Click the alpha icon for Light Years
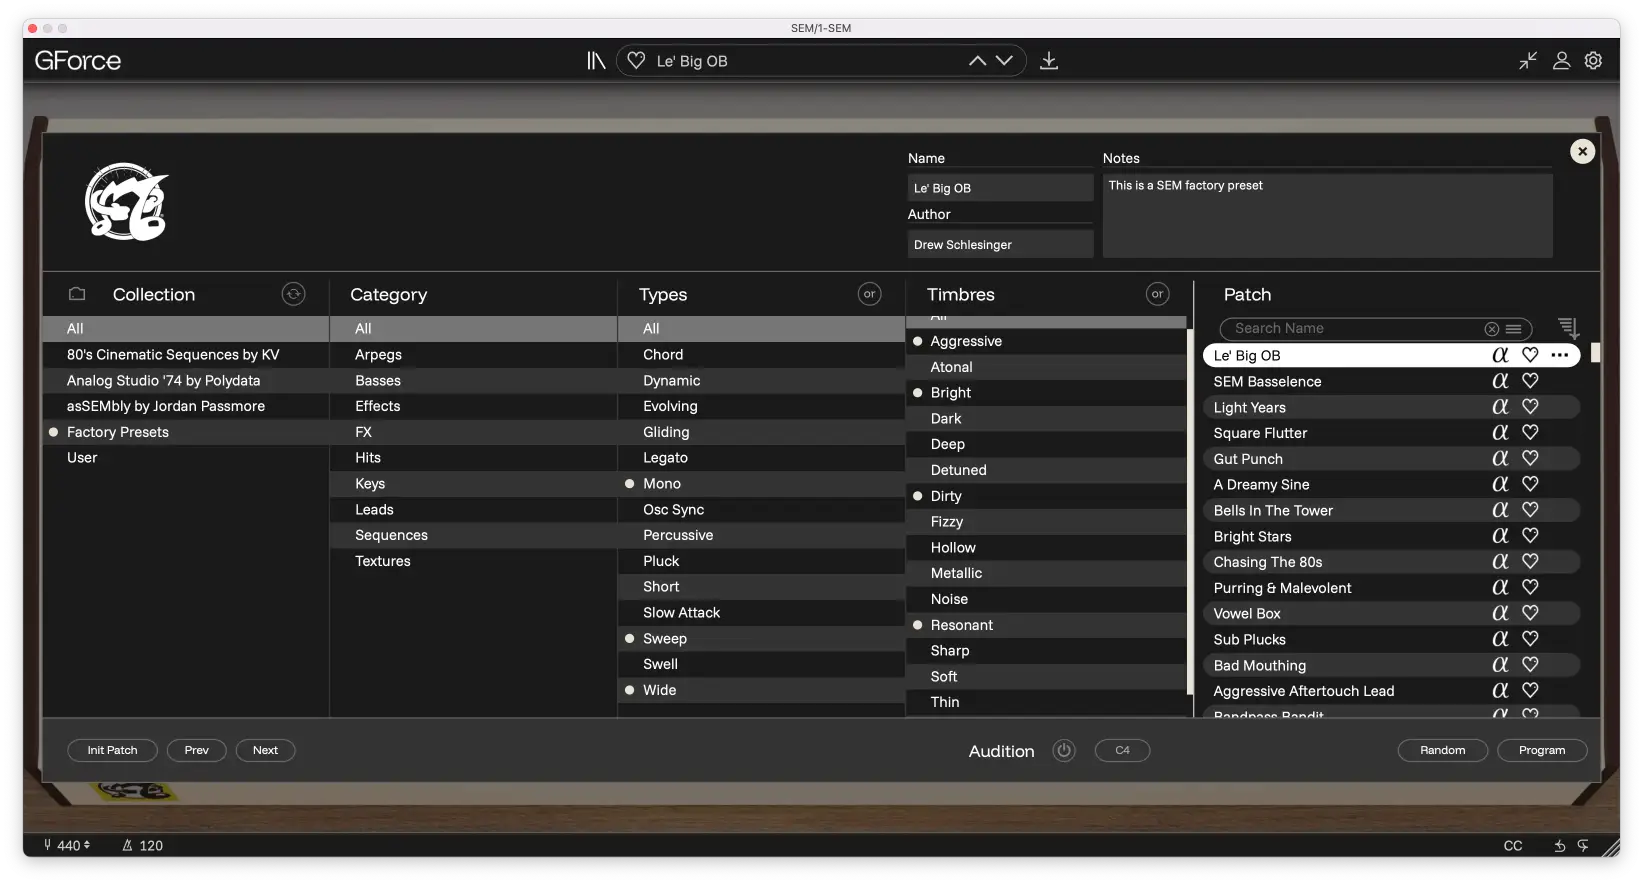The height and width of the screenshot is (884, 1643). coord(1500,407)
